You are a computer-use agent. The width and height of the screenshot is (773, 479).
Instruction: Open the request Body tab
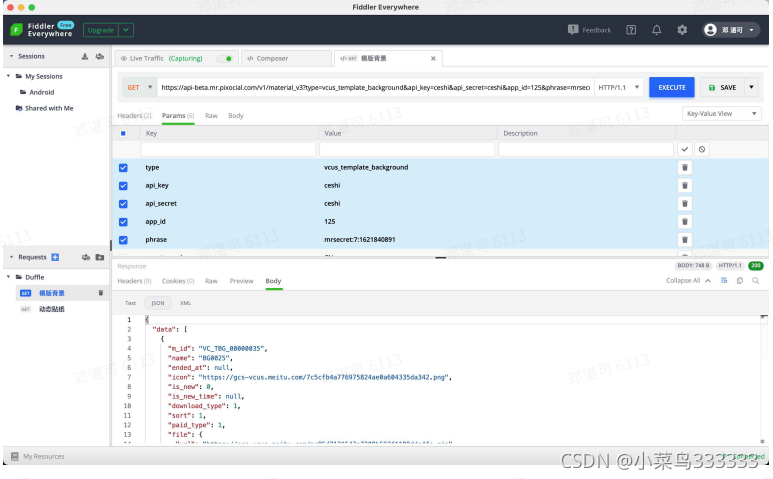pos(236,116)
